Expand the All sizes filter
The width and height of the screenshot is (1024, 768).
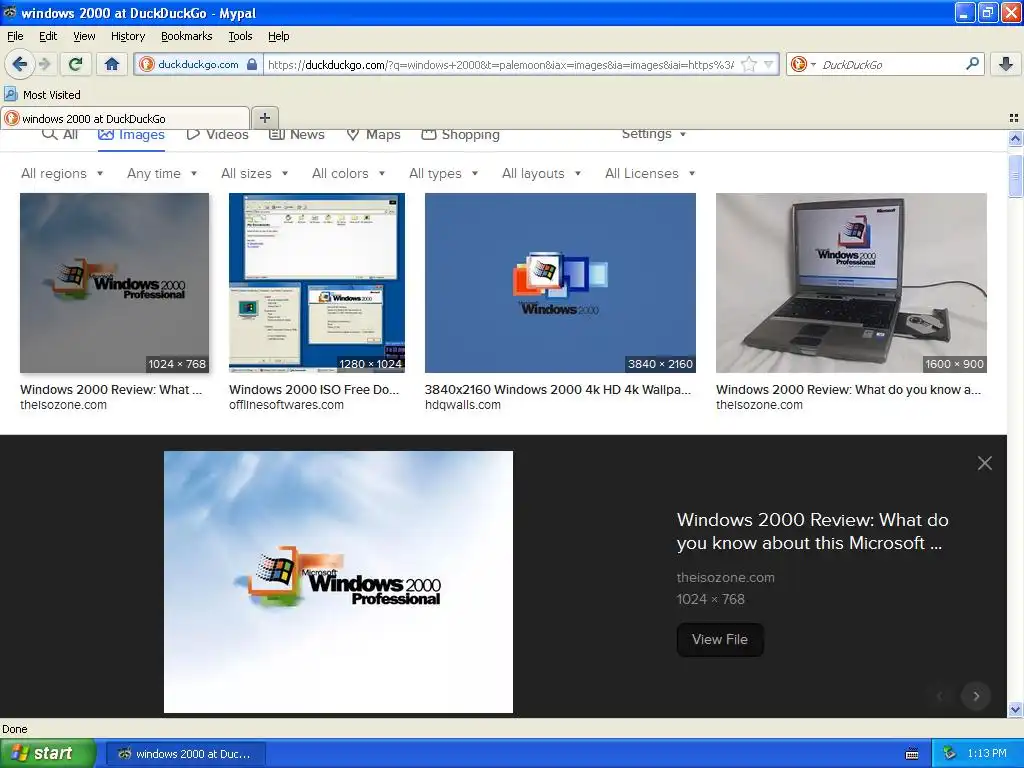pyautogui.click(x=255, y=173)
